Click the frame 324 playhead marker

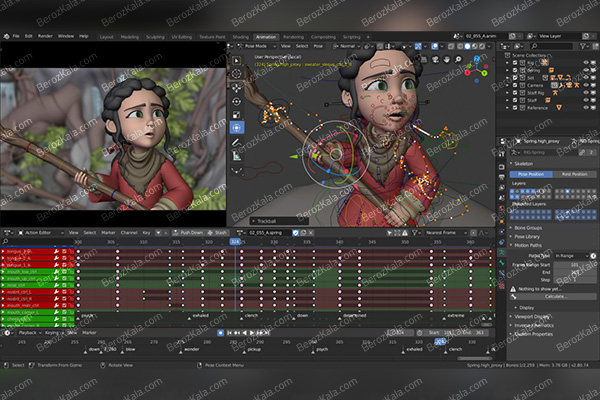click(235, 242)
